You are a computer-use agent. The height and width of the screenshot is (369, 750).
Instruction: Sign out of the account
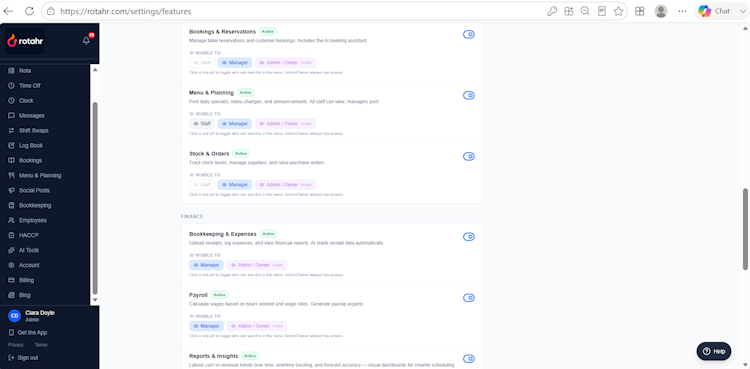pos(23,358)
